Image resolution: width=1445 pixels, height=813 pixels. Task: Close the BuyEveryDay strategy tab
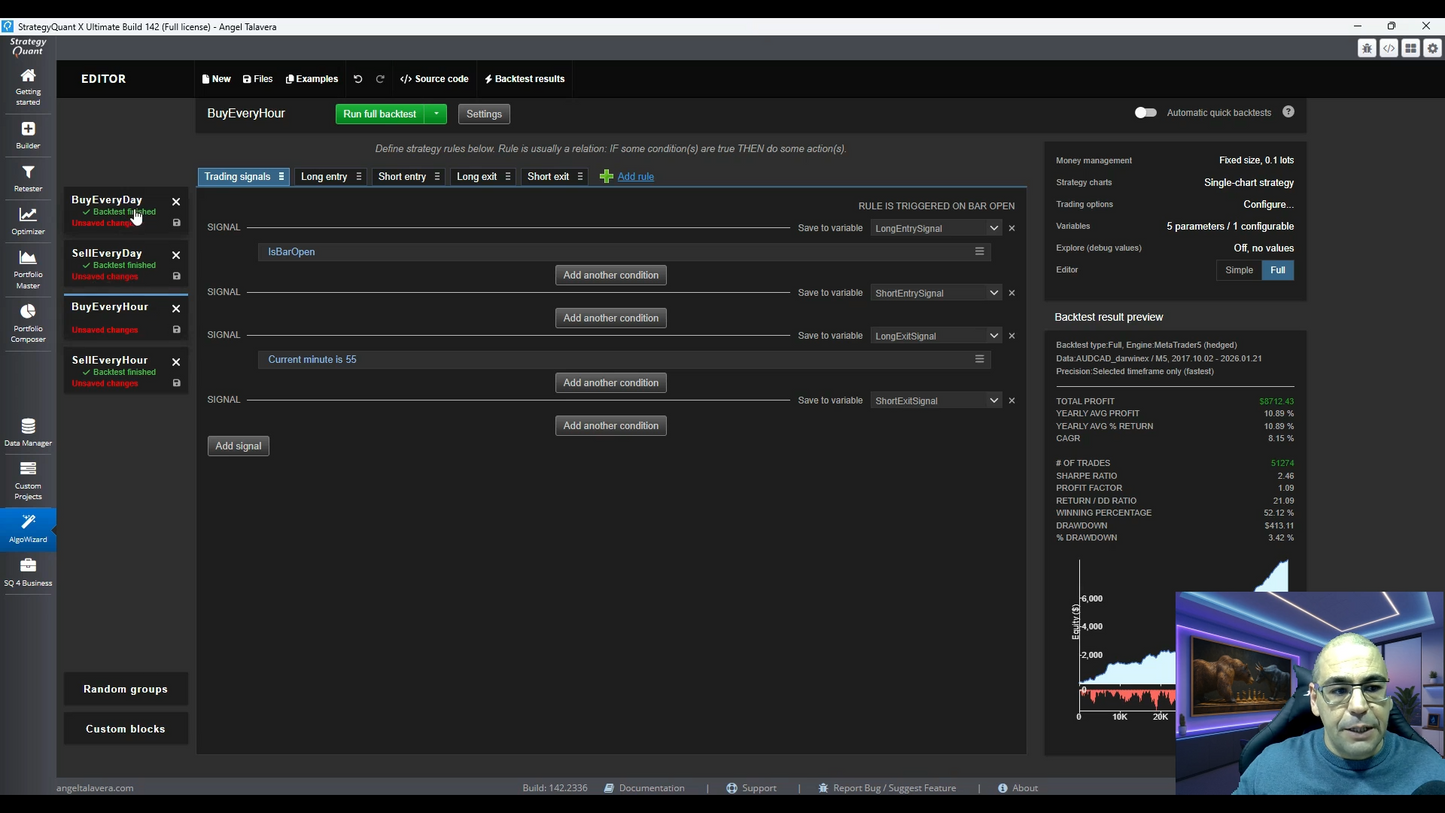pos(176,202)
